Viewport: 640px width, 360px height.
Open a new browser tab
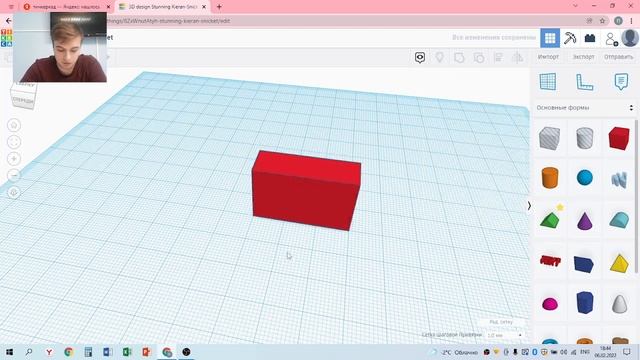(219, 7)
